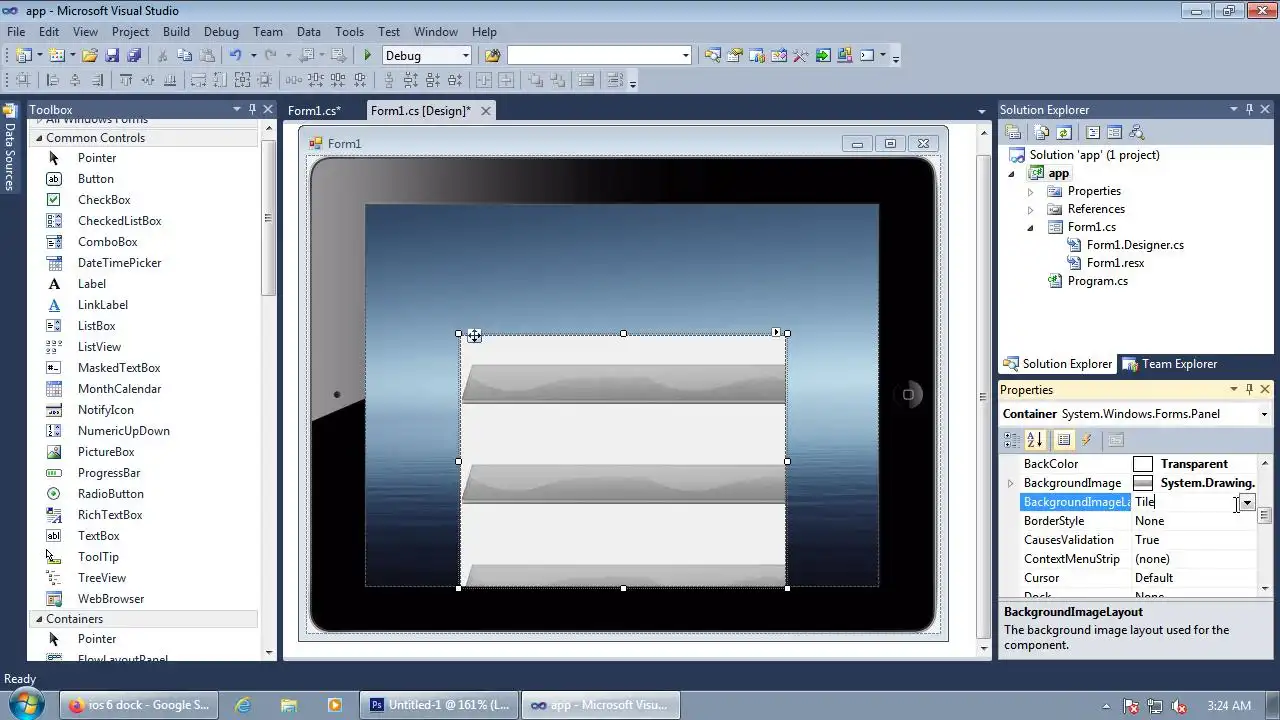
Task: Expand the References node in Solution Explorer
Action: coord(1031,209)
